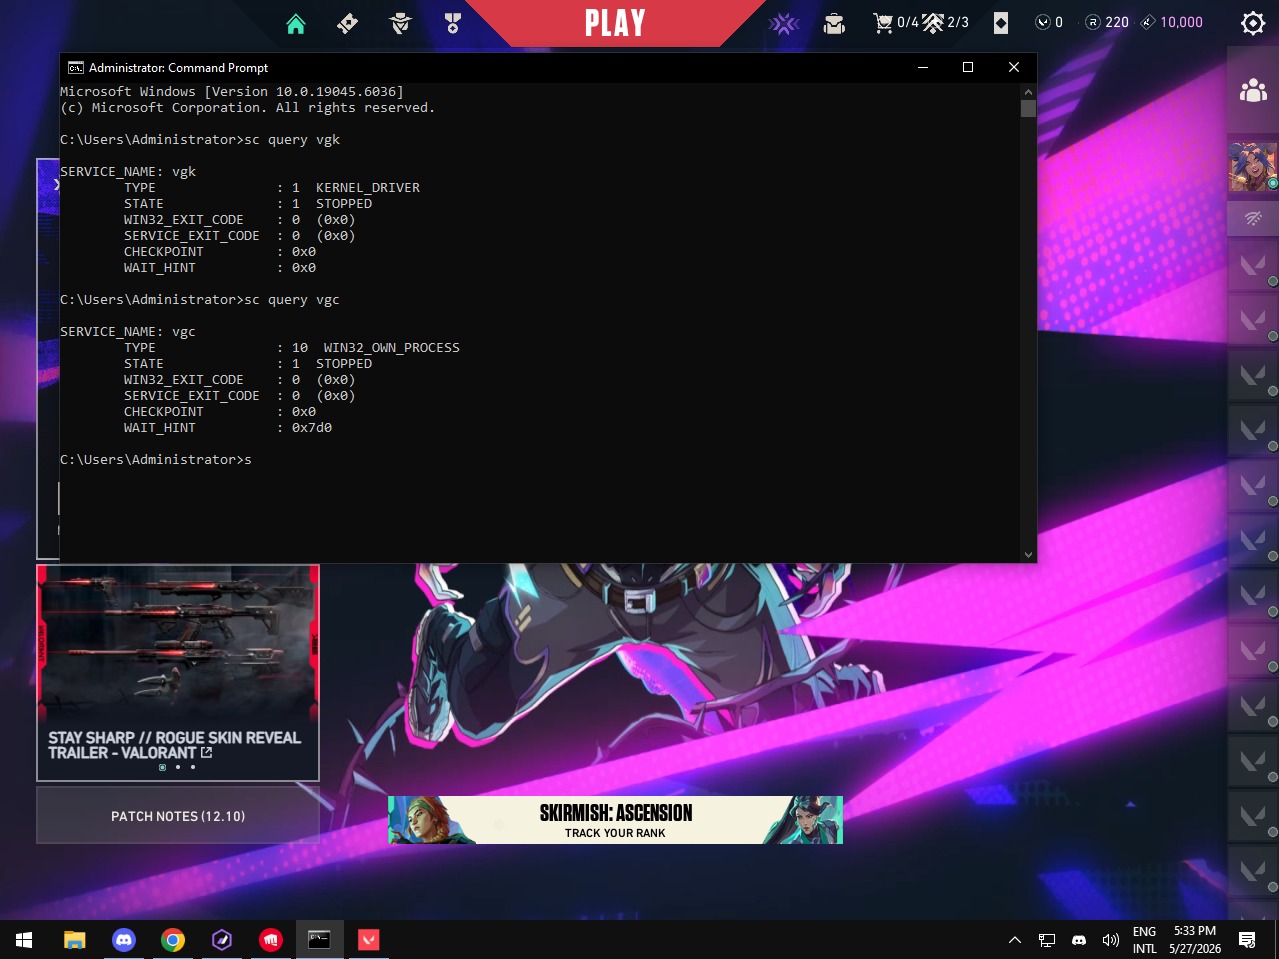The height and width of the screenshot is (959, 1279).
Task: Switch to the Valorant taskbar button
Action: coord(369,940)
